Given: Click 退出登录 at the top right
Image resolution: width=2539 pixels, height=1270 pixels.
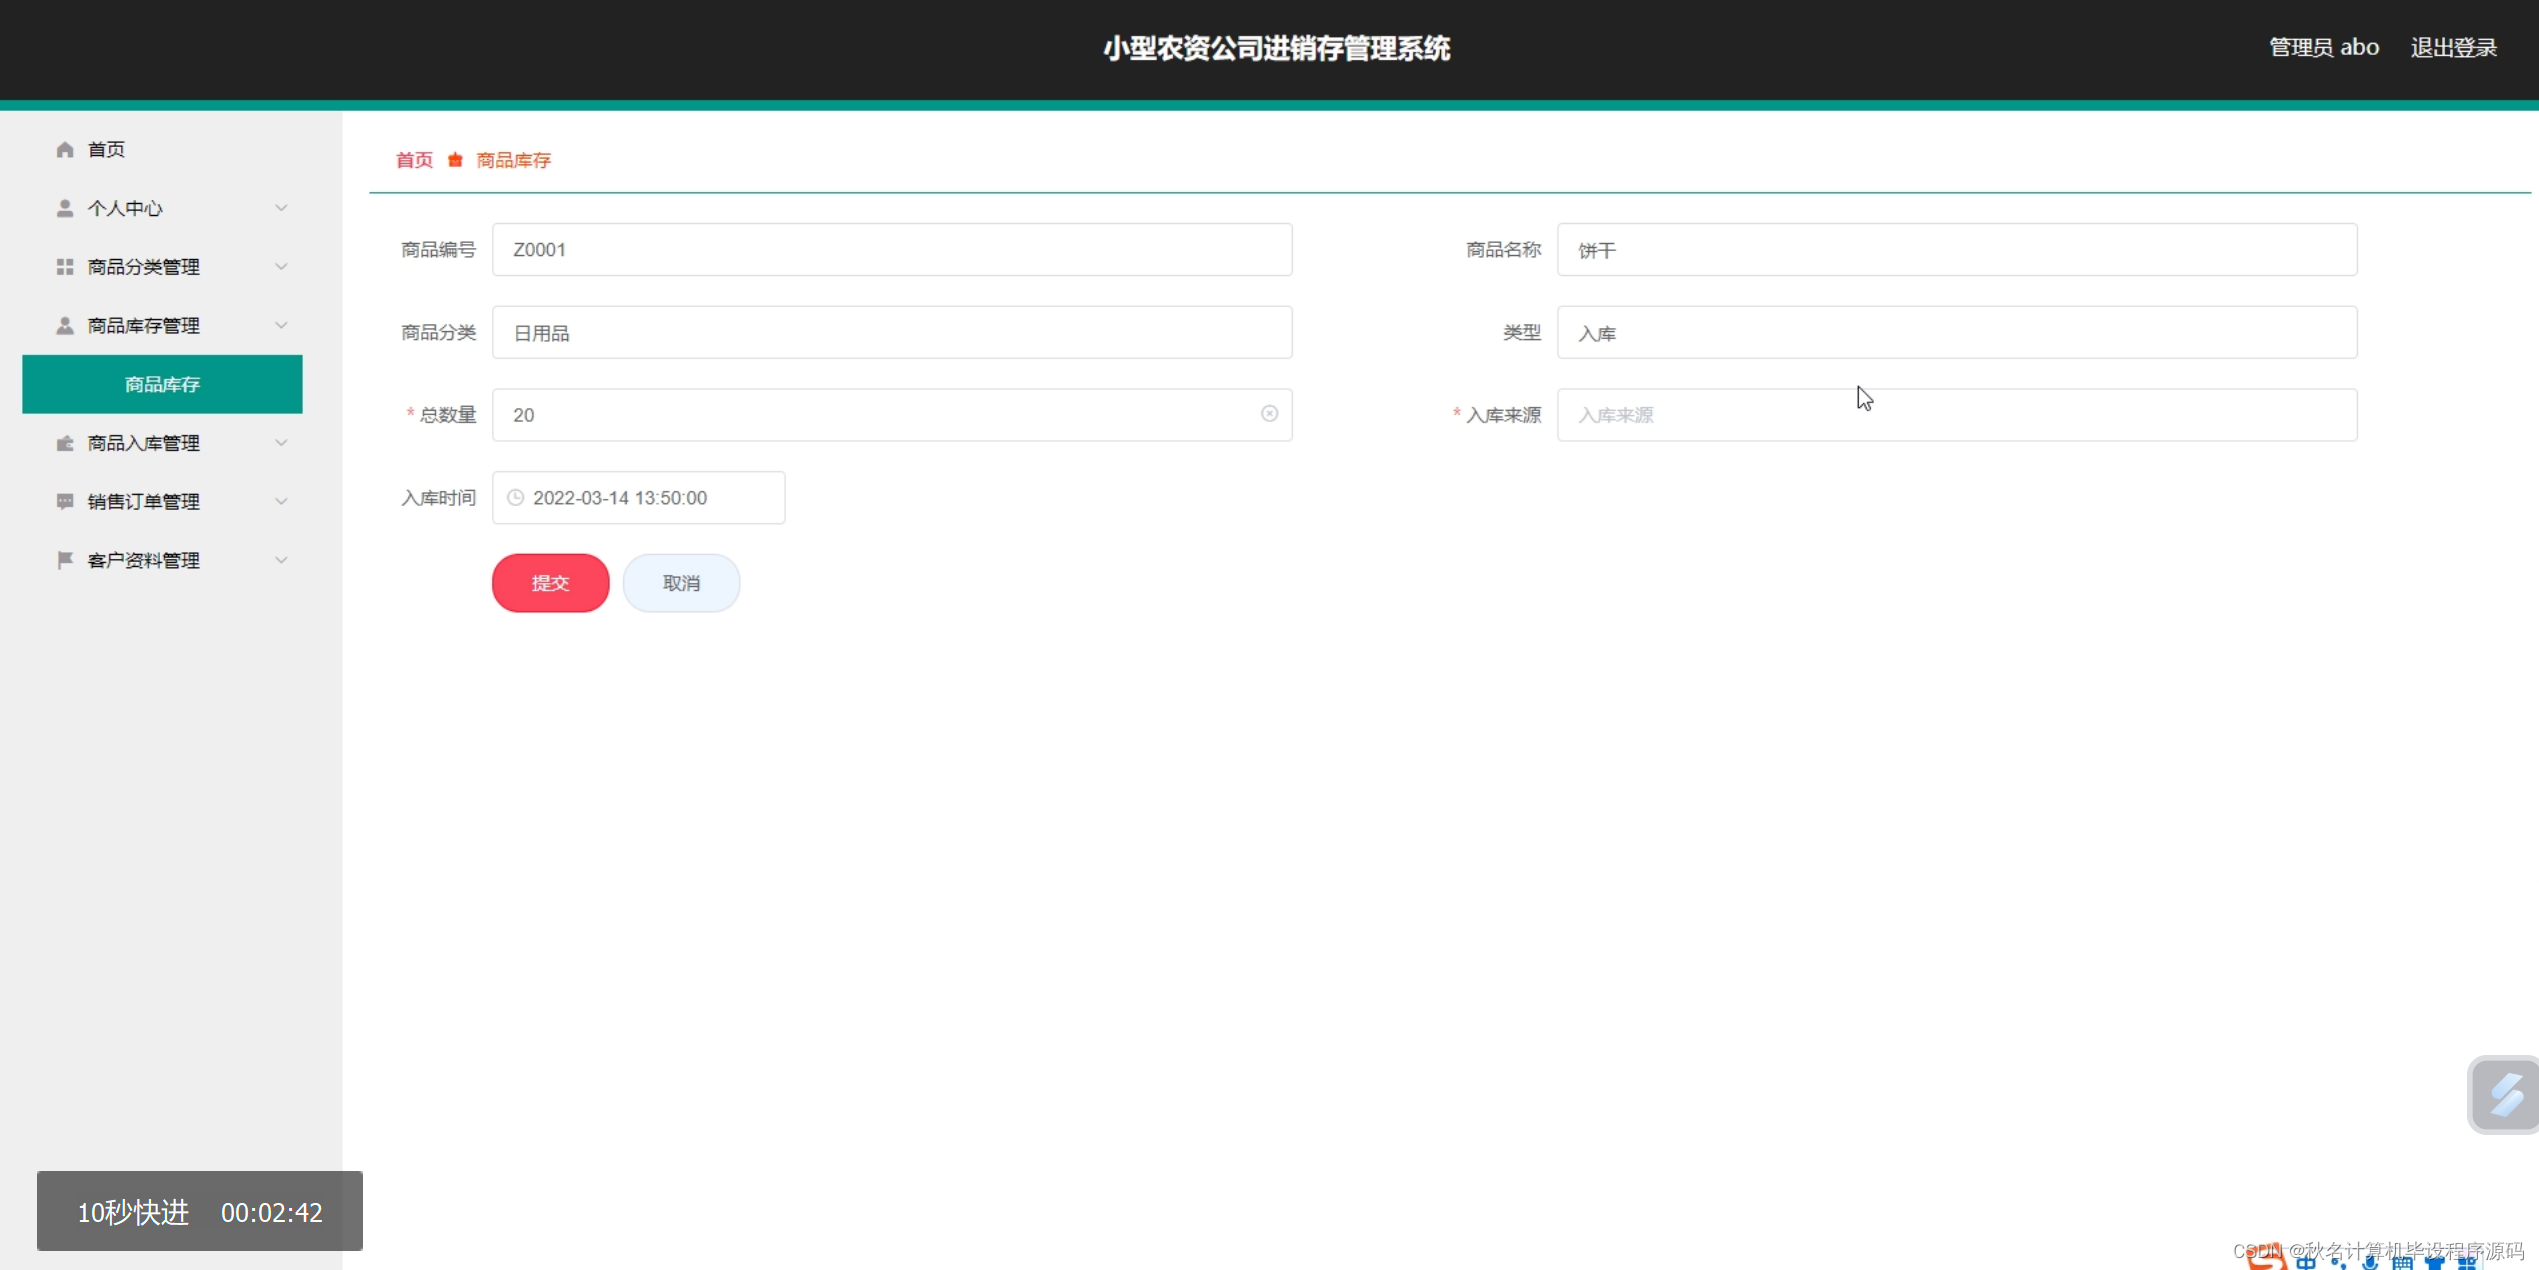Looking at the screenshot, I should pyautogui.click(x=2453, y=46).
